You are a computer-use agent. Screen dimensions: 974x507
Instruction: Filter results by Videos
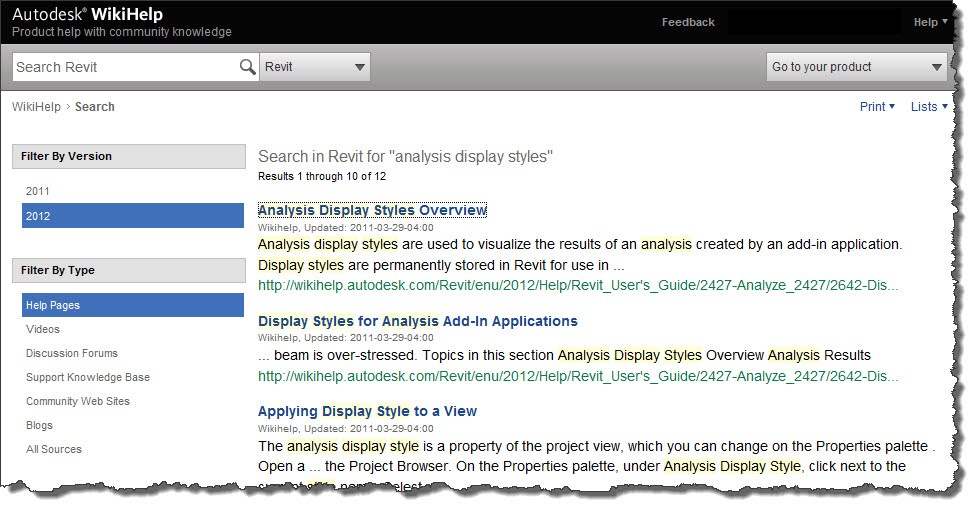[43, 329]
